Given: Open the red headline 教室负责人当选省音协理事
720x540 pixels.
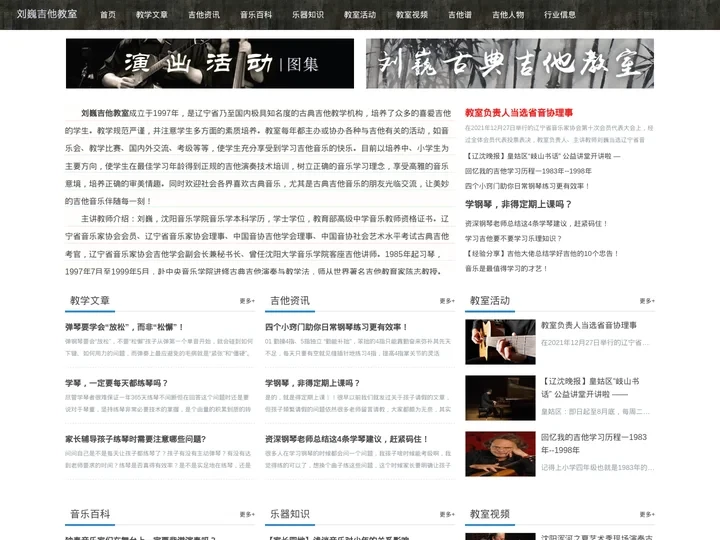Looking at the screenshot, I should tap(519, 112).
